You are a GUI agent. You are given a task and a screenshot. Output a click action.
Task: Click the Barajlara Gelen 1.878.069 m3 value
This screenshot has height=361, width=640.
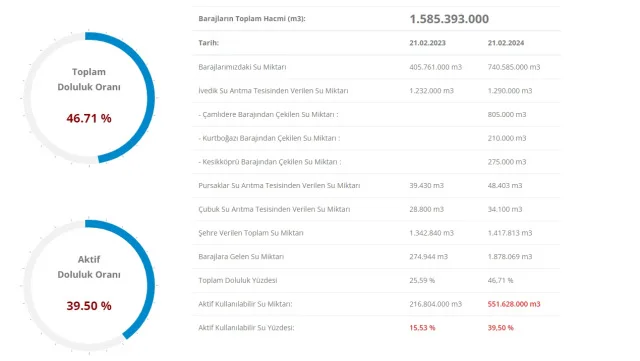[x=510, y=256]
